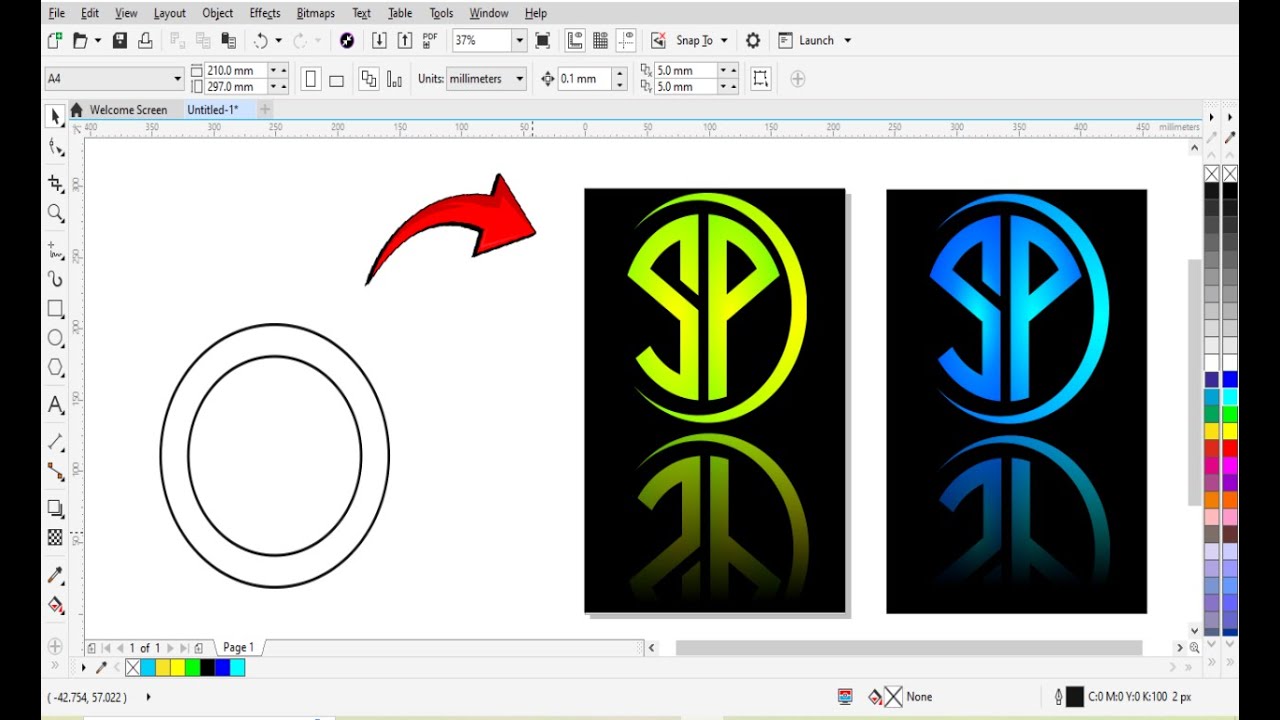Open the Options gear icon

pos(753,40)
